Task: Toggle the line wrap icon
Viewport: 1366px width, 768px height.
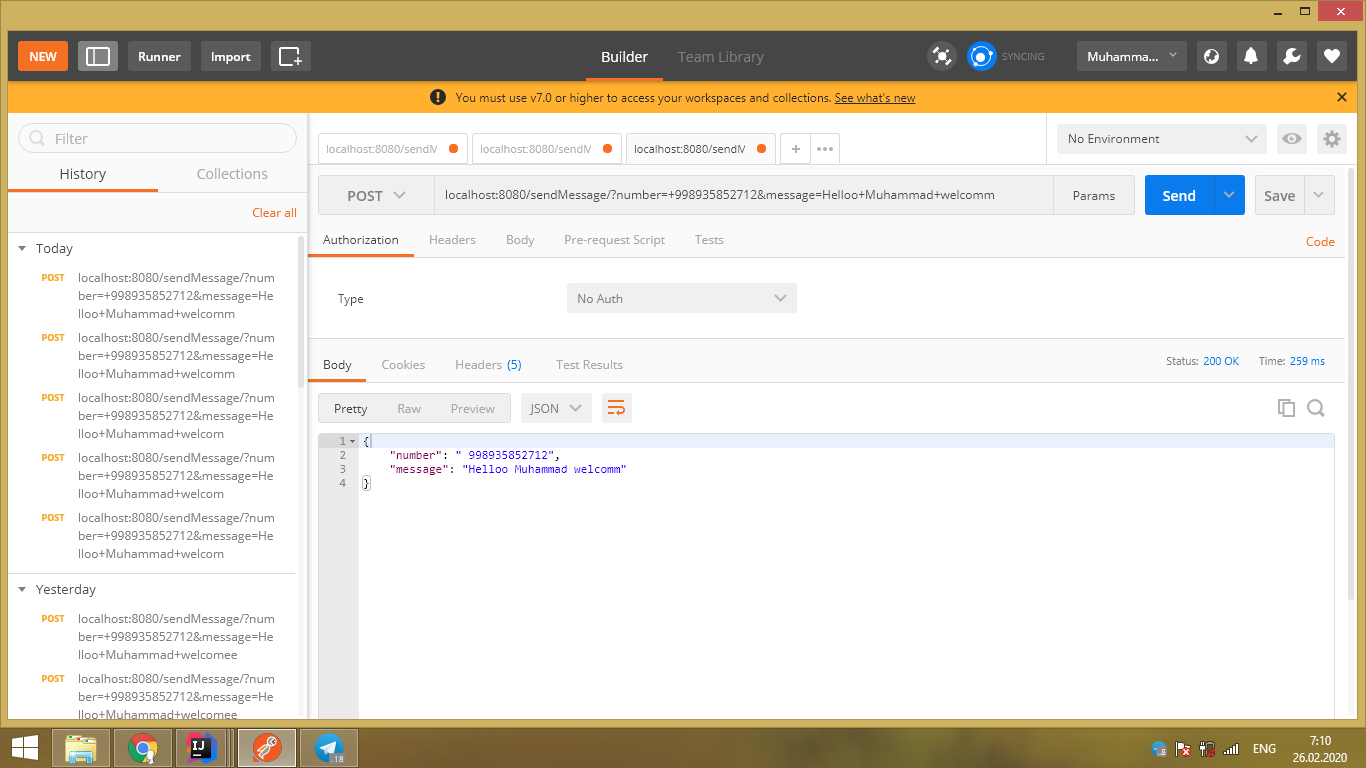Action: 617,408
